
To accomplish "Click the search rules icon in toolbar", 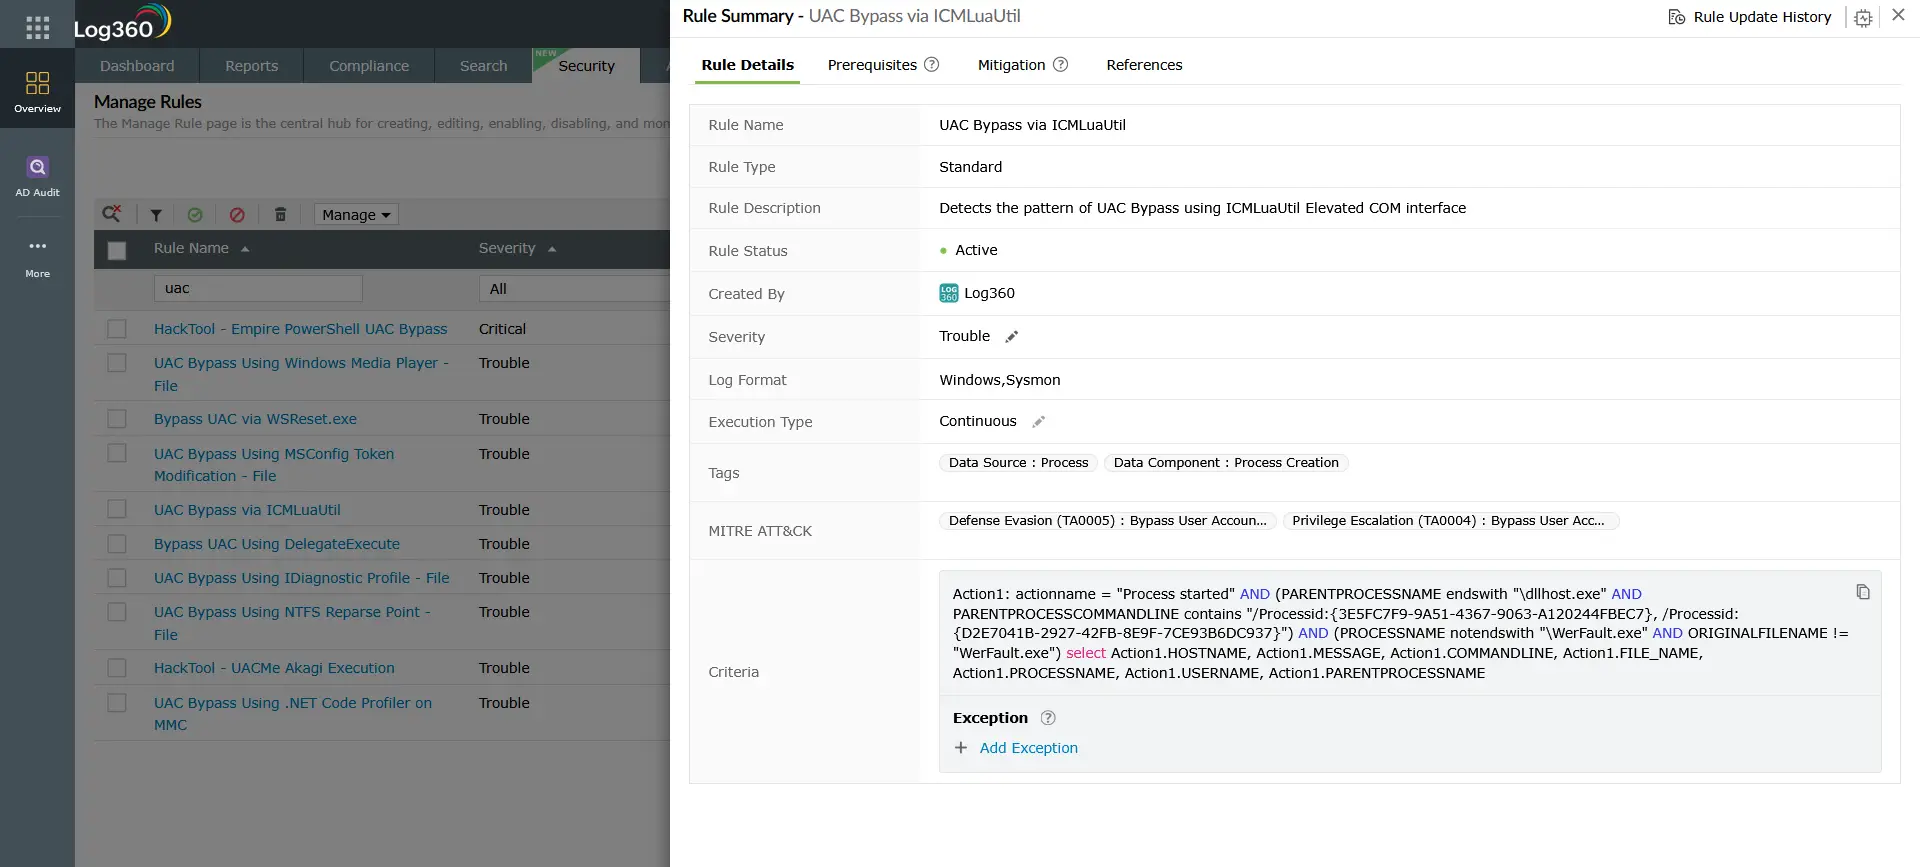I will click(112, 214).
